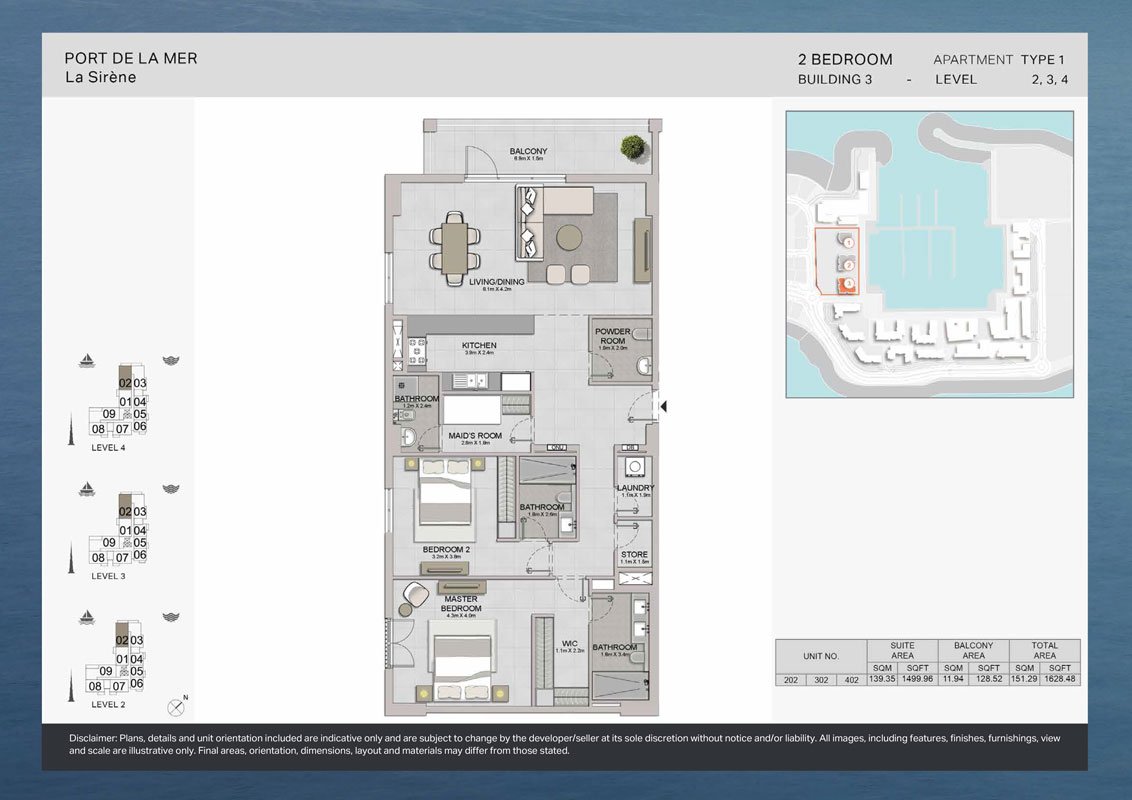Screen dimensions: 1132x800
Task: Click the Port de la Mer title
Action: (131, 59)
